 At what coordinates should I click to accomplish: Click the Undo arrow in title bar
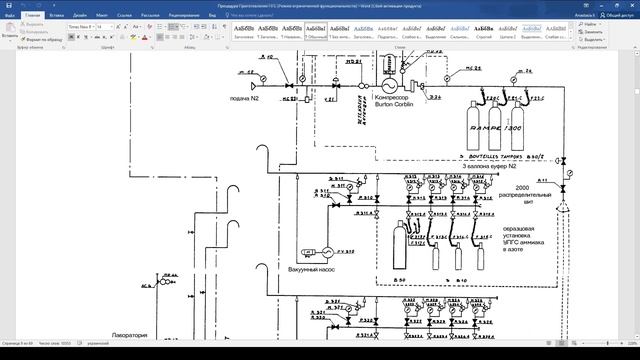tap(23, 5)
